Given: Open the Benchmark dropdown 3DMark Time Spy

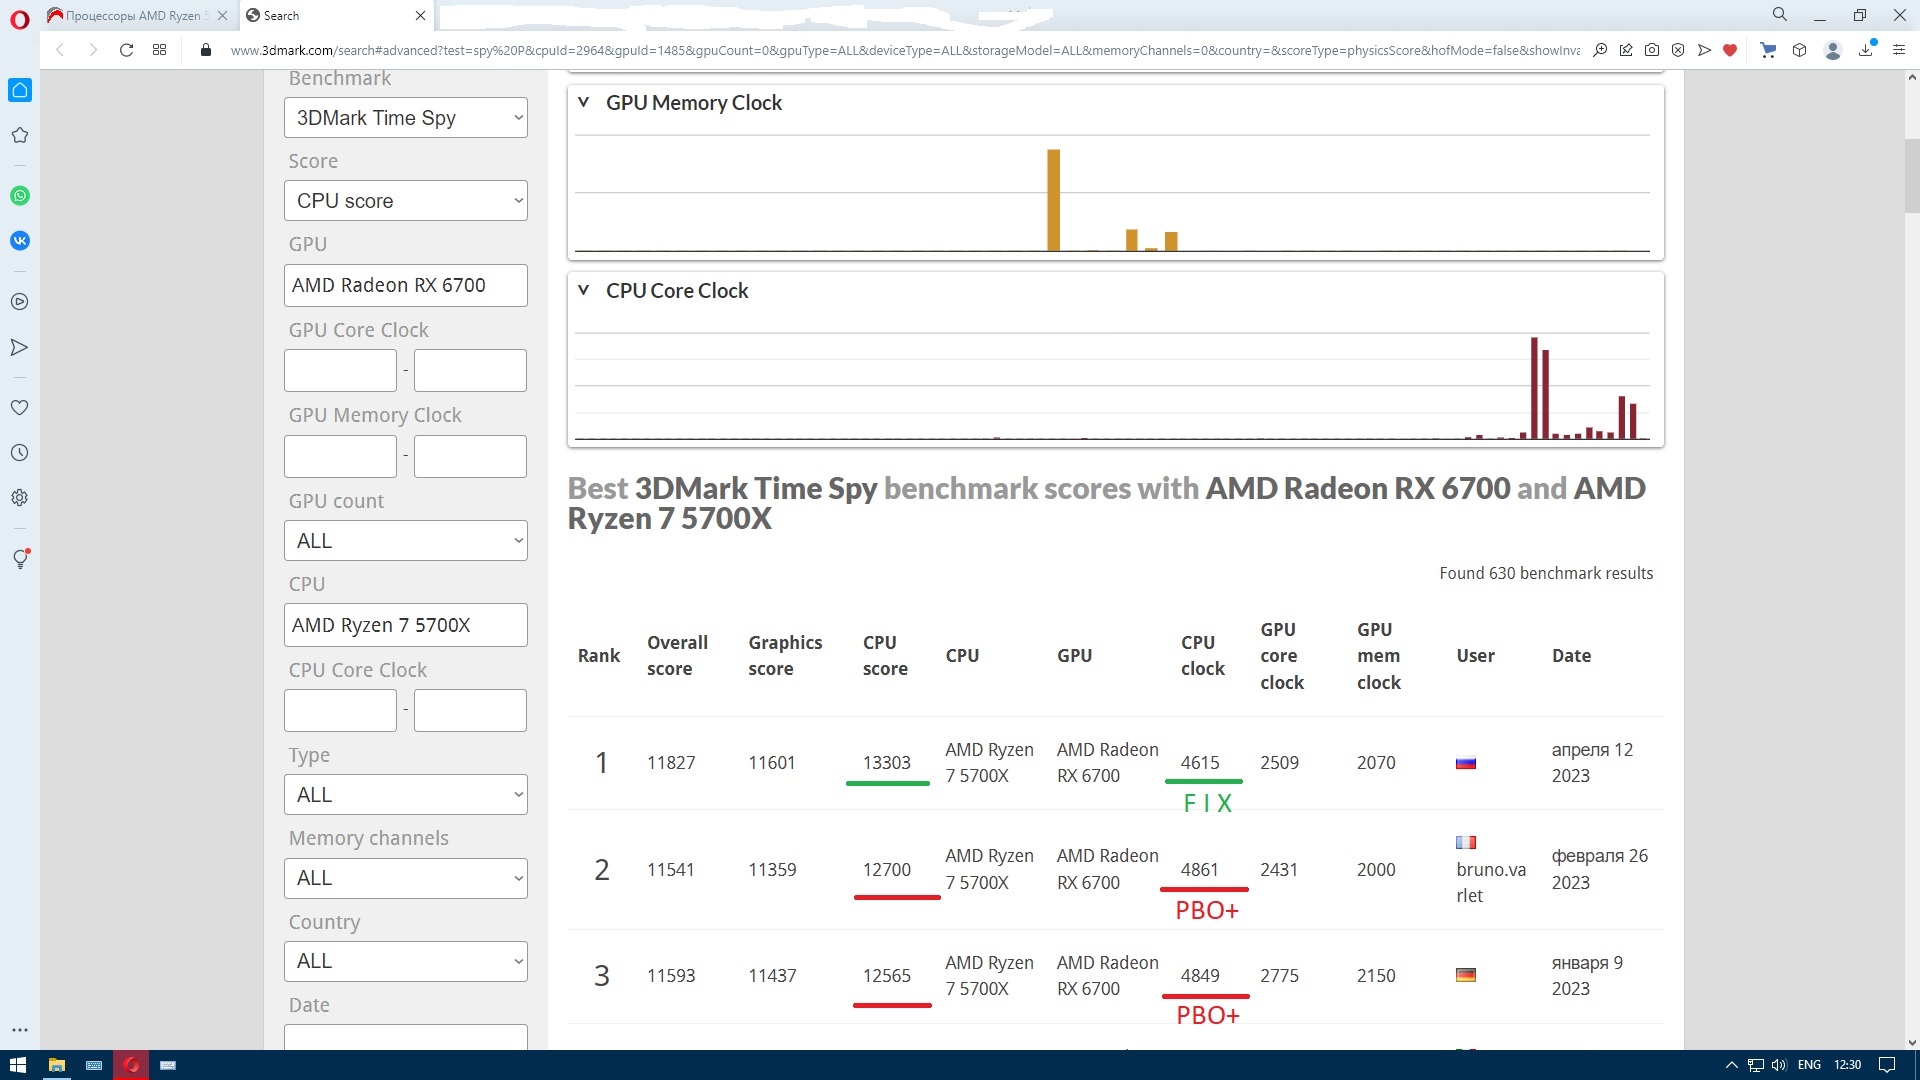Looking at the screenshot, I should [x=405, y=118].
